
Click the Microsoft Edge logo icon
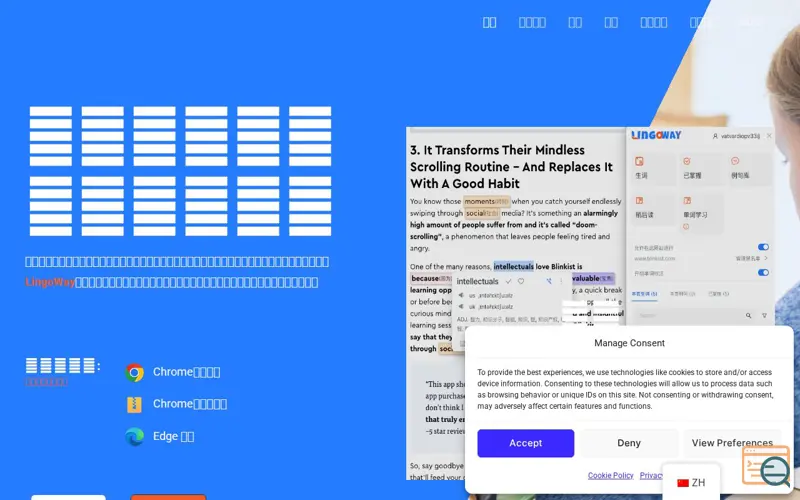(x=135, y=437)
